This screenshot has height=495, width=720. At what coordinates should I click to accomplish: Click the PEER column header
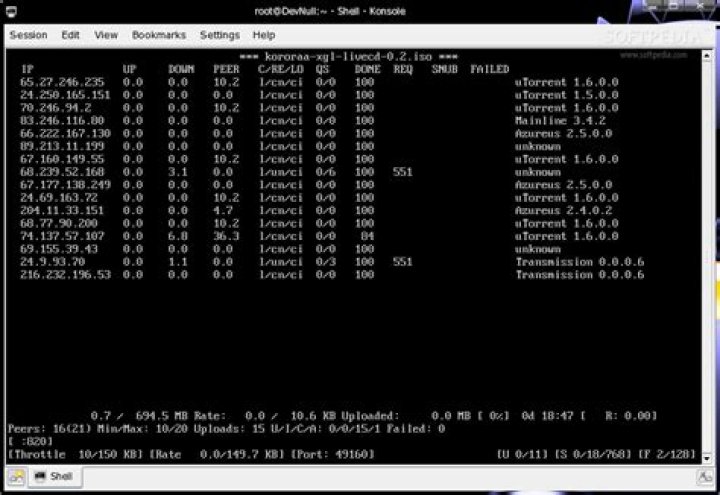pyautogui.click(x=226, y=69)
